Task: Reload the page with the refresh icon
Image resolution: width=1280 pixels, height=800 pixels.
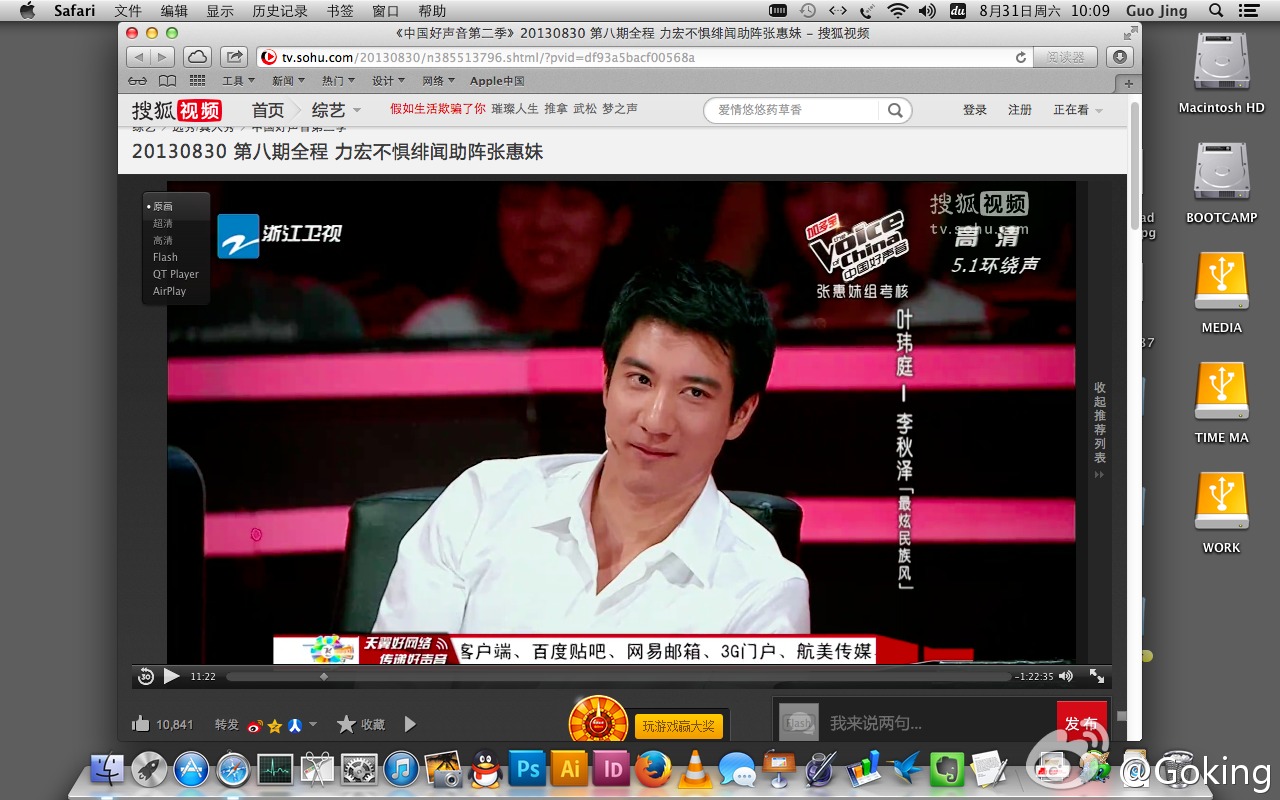Action: coord(1020,58)
